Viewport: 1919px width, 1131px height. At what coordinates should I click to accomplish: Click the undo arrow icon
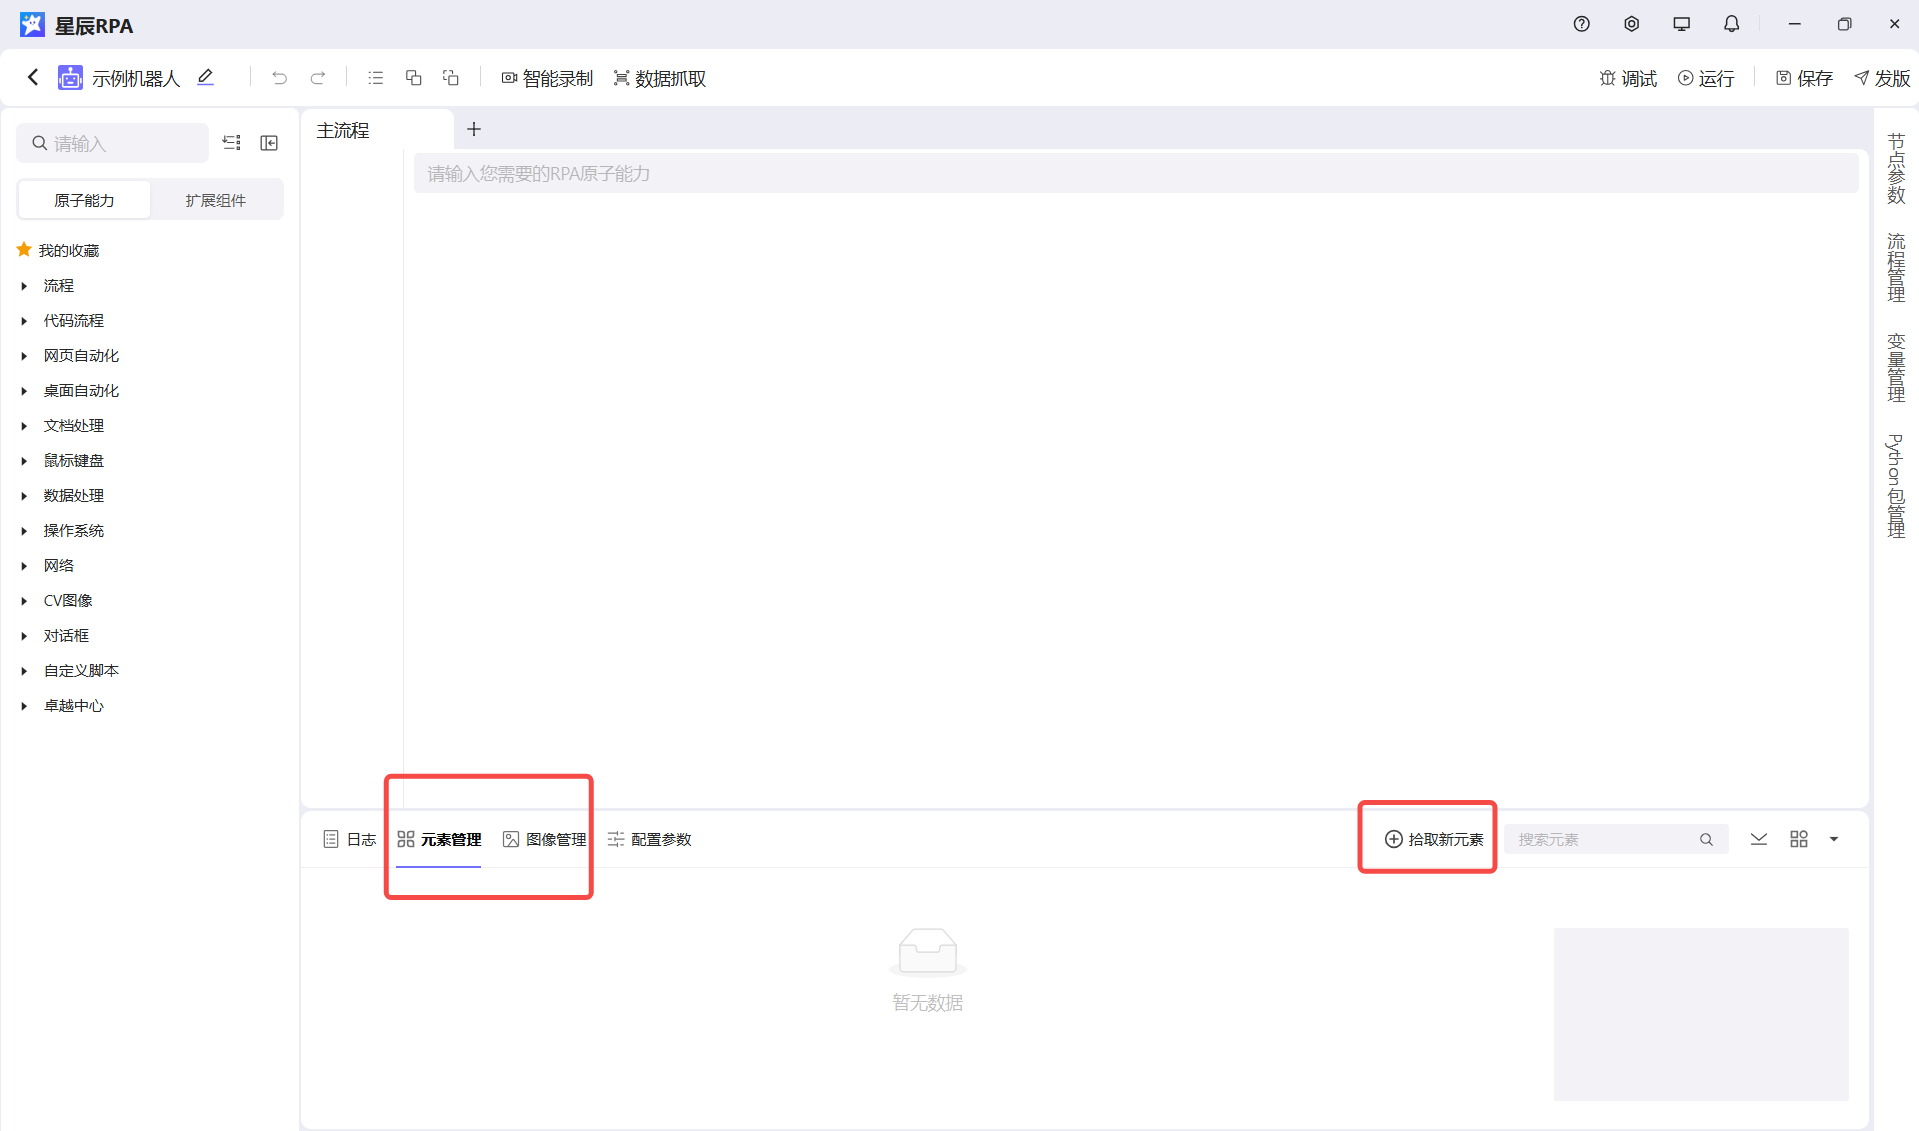pyautogui.click(x=279, y=78)
